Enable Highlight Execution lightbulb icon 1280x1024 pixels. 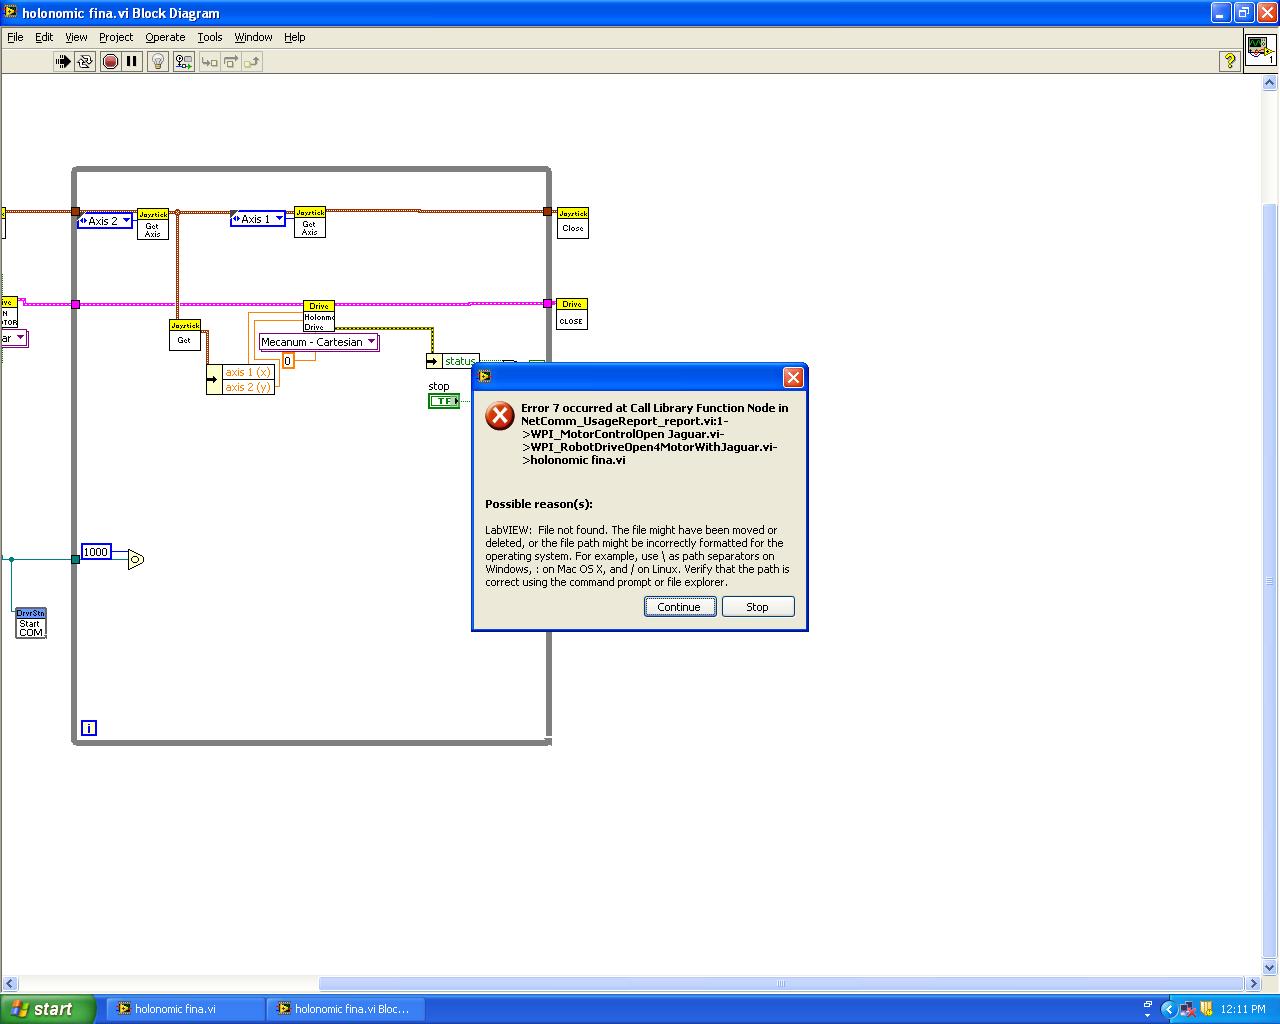click(x=157, y=61)
